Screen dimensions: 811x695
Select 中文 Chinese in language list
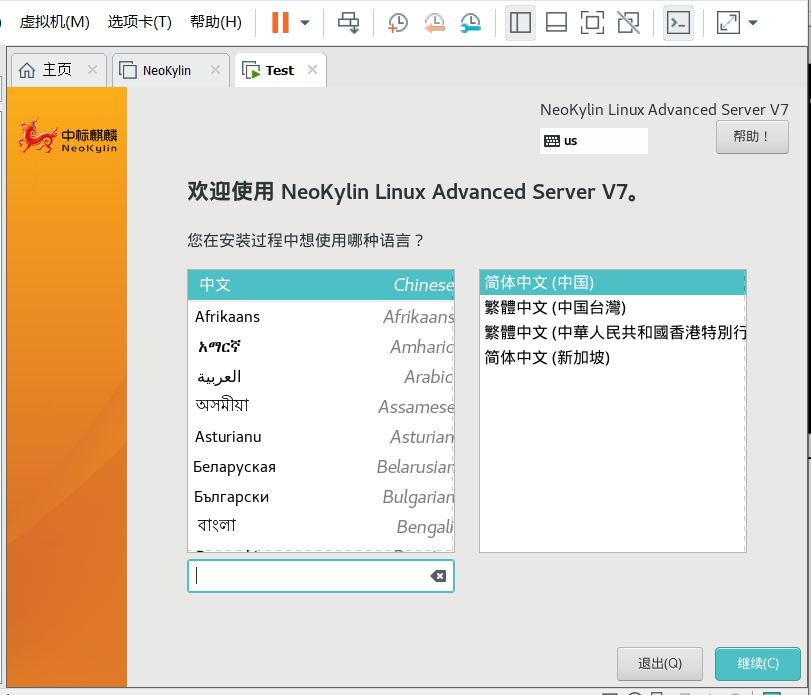tap(321, 284)
